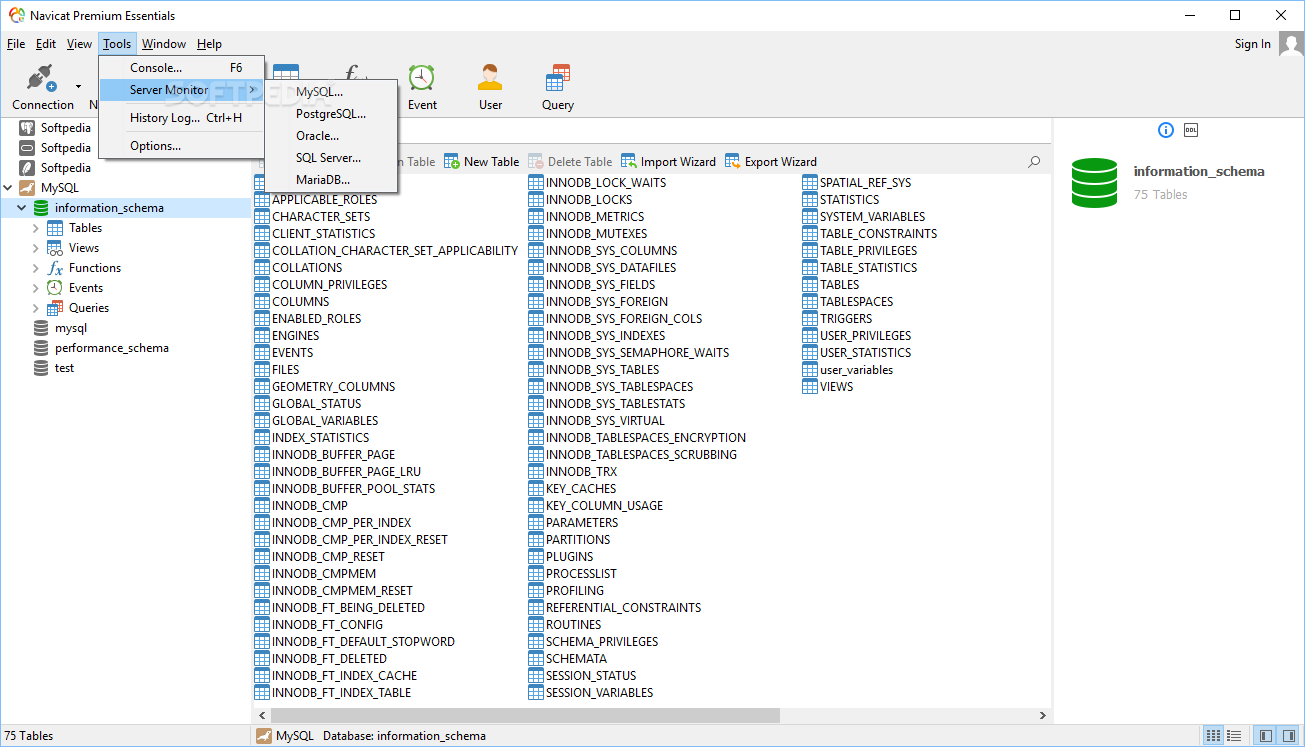This screenshot has height=747, width=1305.
Task: Click the Functions fx icon in tree
Action: pos(55,268)
